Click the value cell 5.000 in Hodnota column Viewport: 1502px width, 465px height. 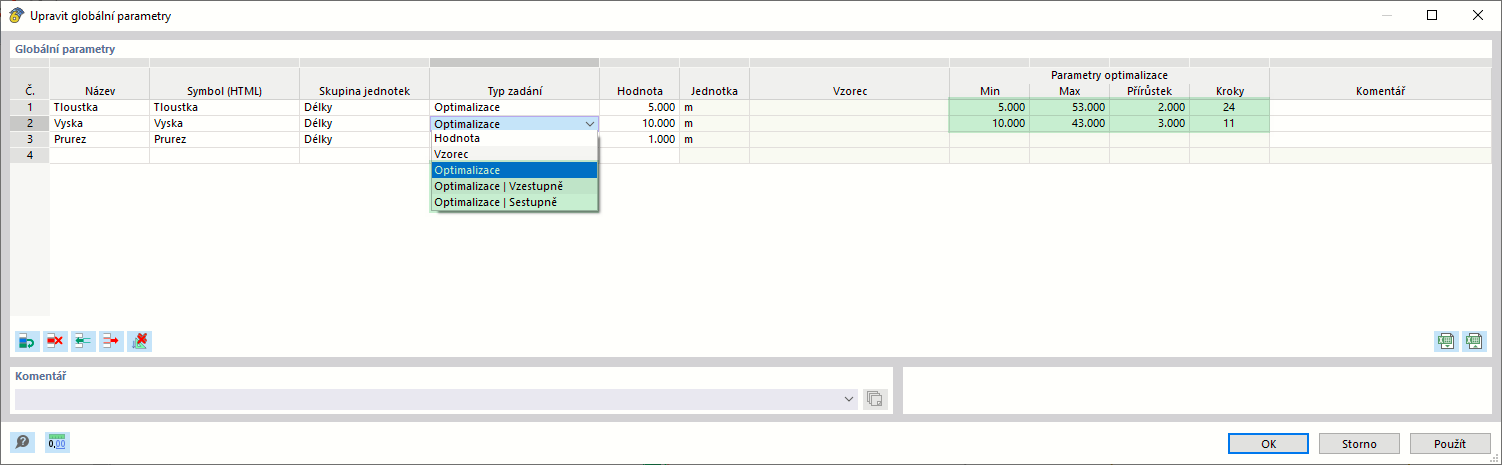click(x=639, y=107)
